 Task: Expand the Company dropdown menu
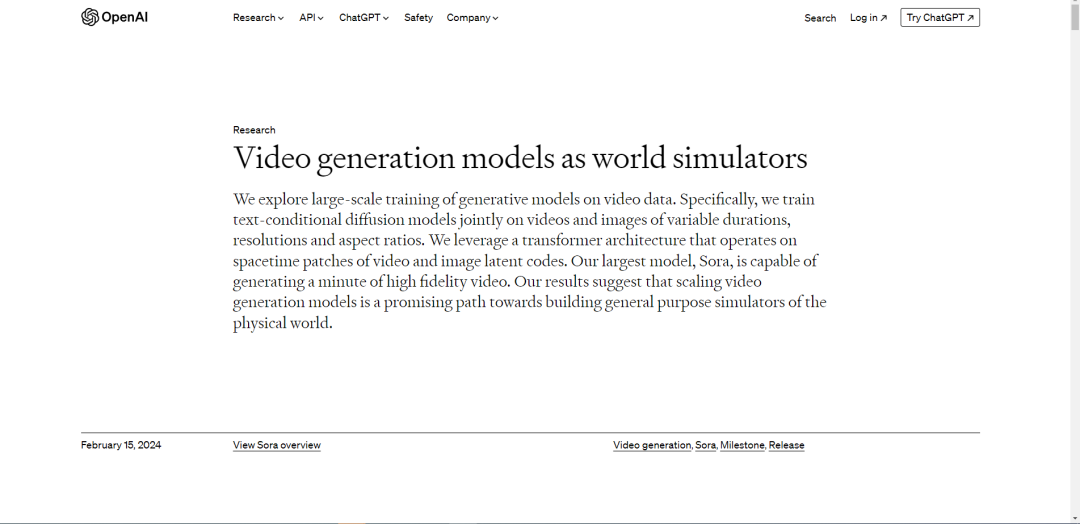[472, 18]
